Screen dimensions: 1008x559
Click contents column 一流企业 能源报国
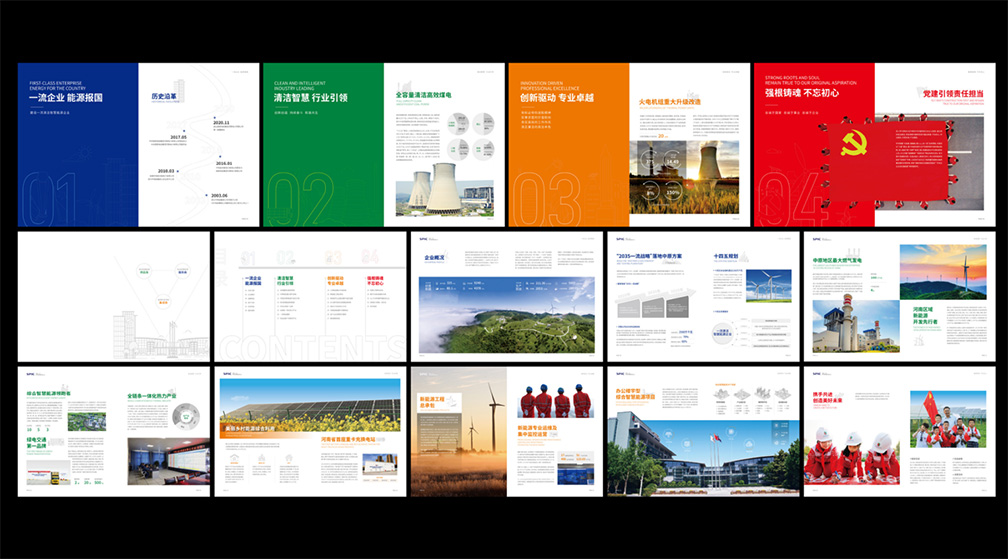[253, 281]
